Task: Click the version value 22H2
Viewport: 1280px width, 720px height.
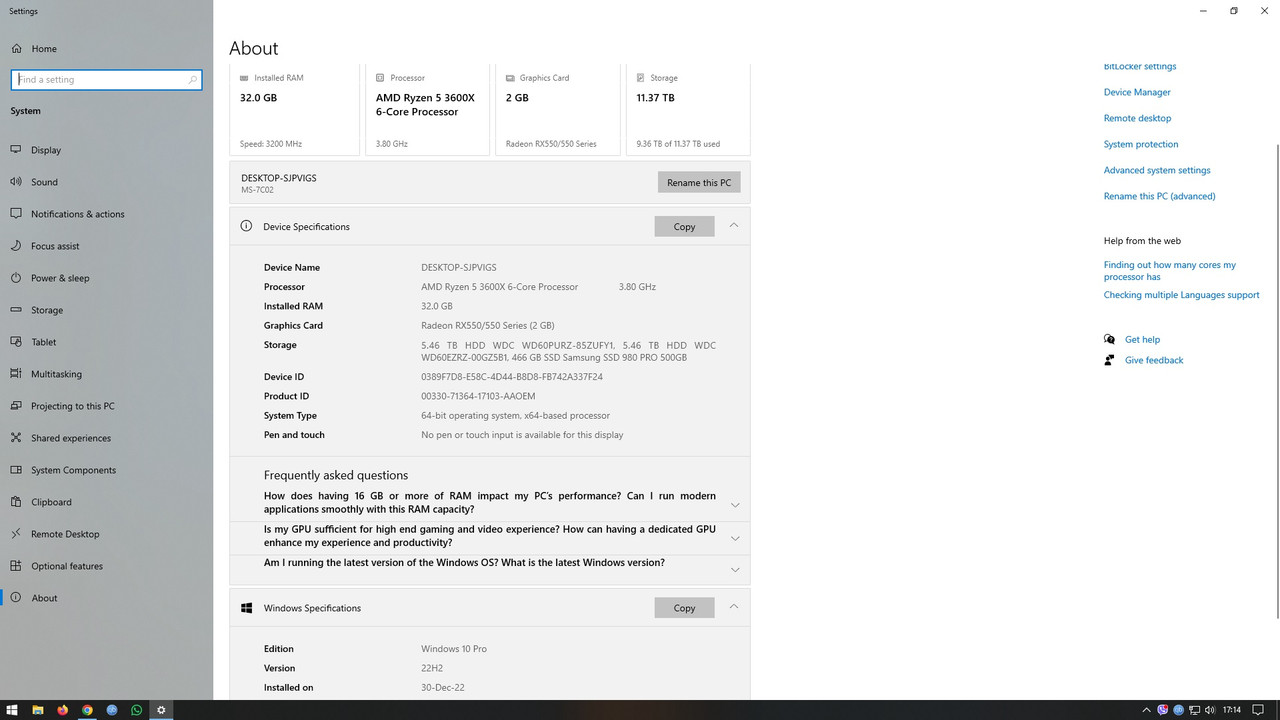Action: [432, 668]
